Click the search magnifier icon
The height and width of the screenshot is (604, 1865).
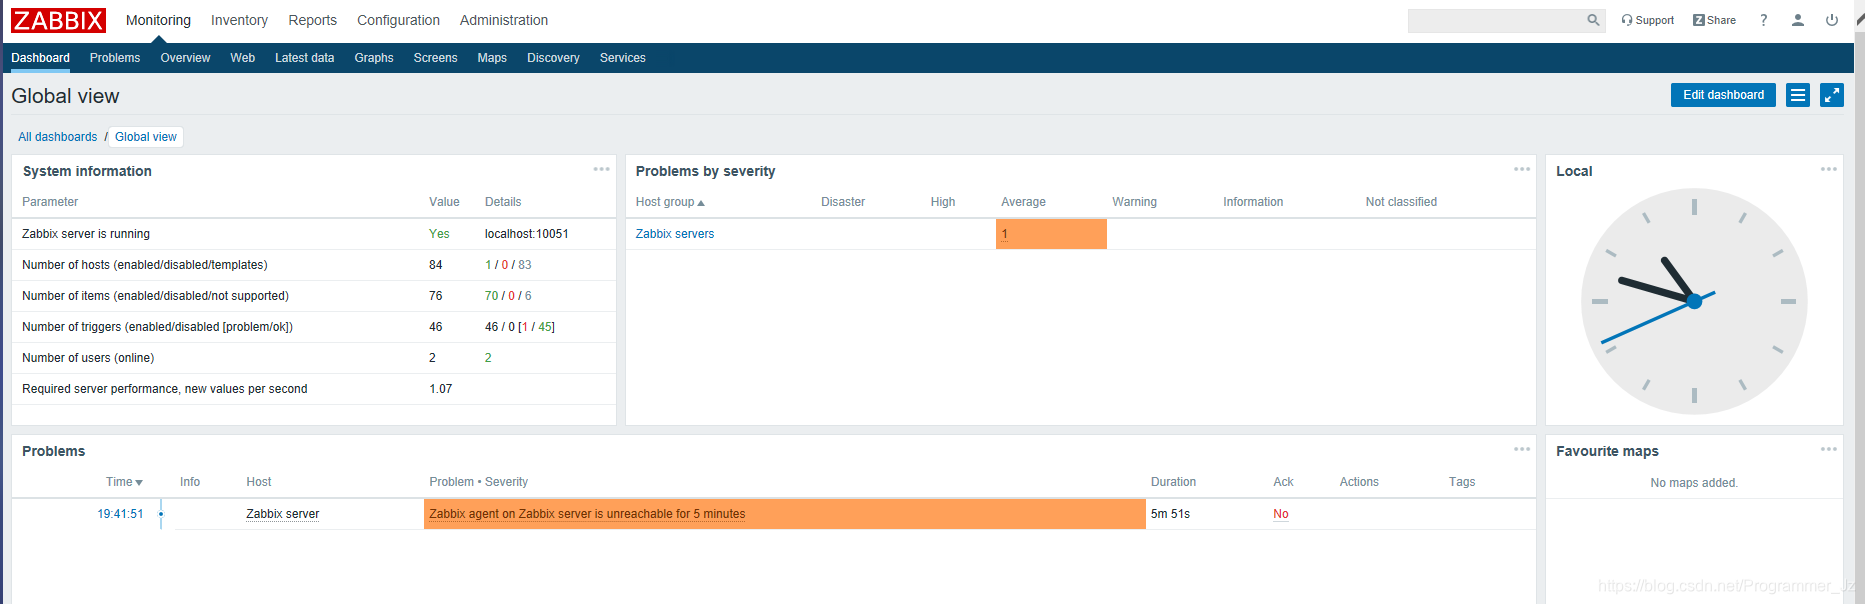[1593, 20]
